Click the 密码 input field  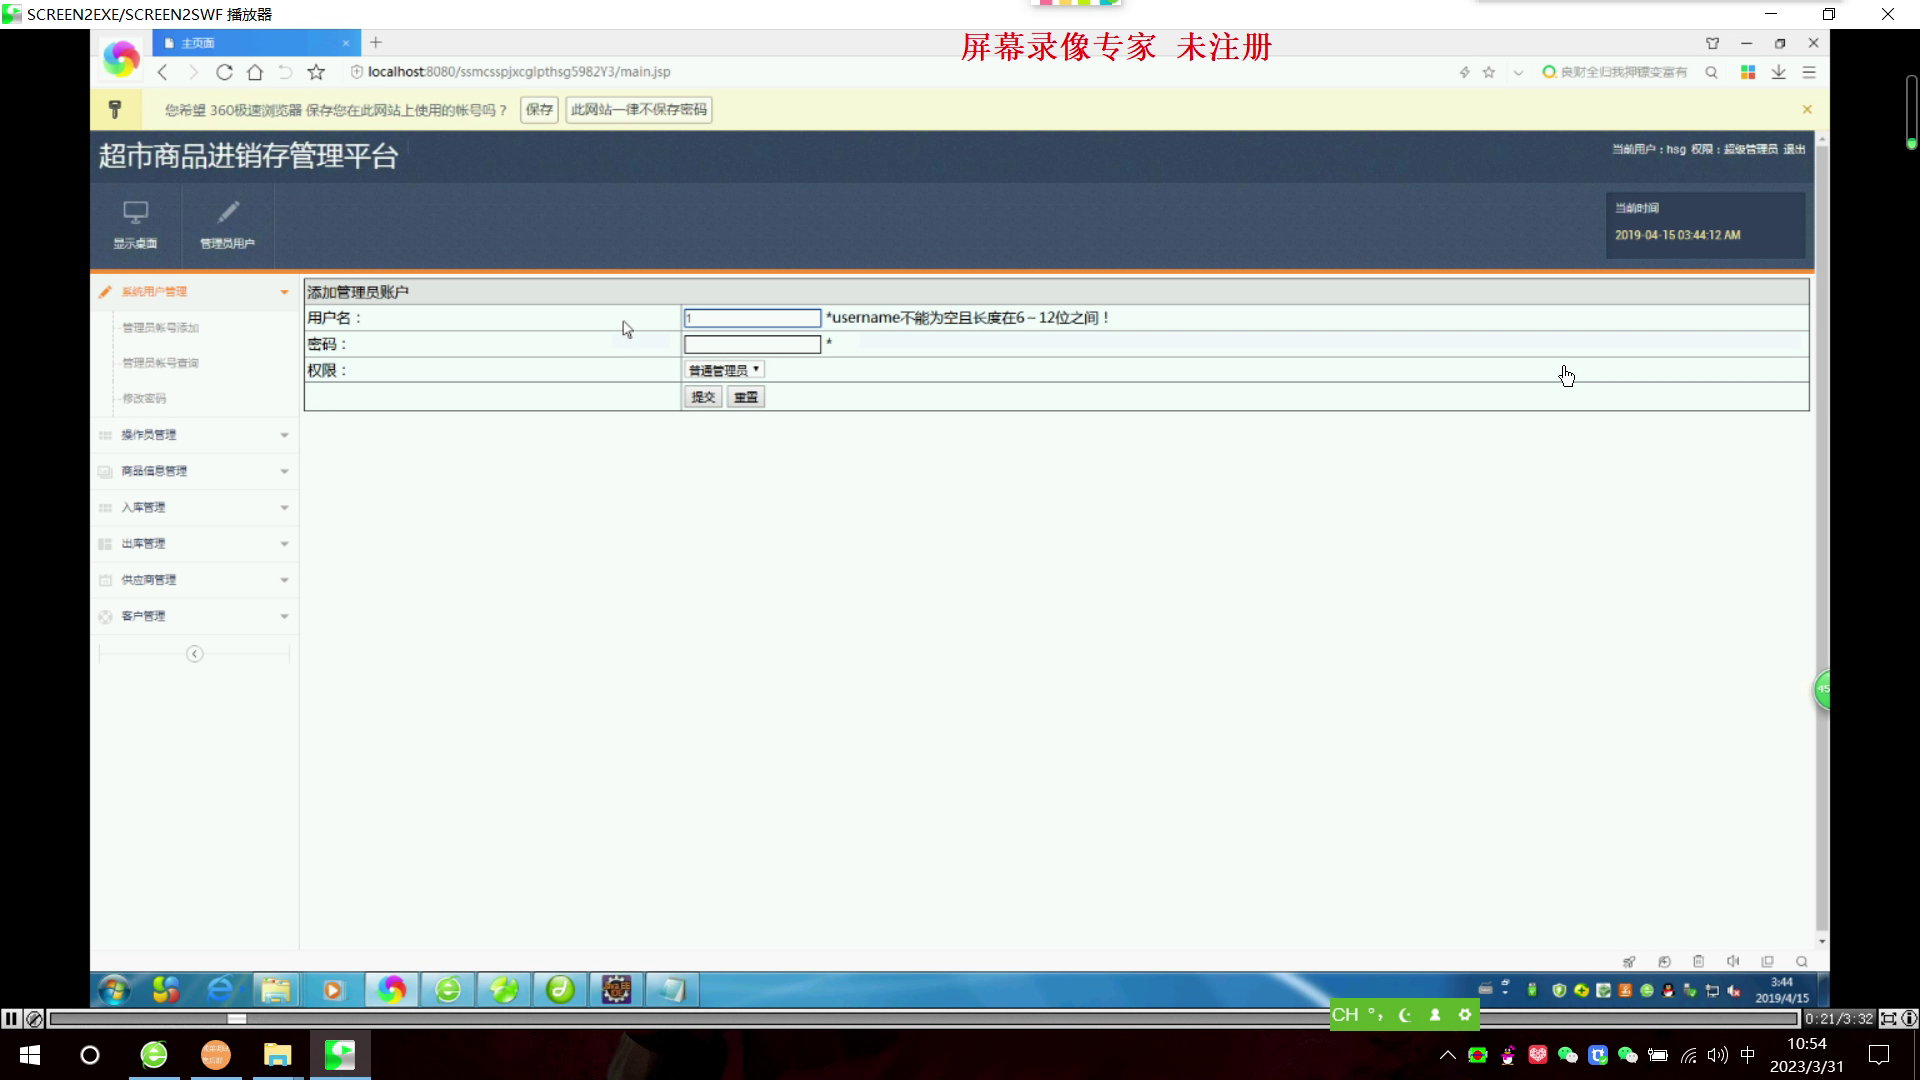pyautogui.click(x=752, y=344)
